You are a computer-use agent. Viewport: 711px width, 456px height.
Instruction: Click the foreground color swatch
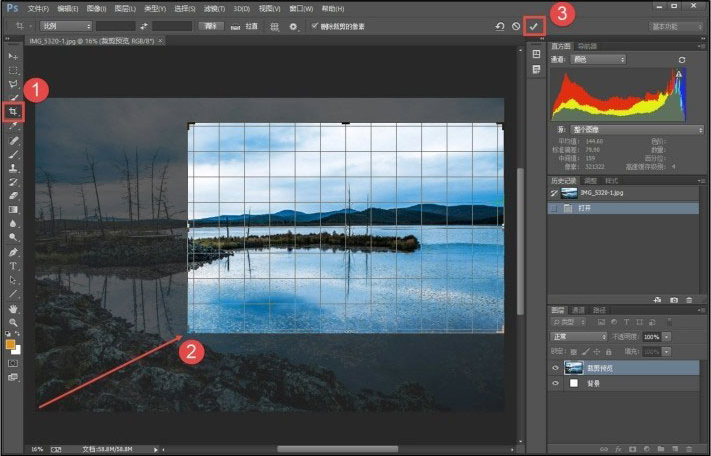point(10,344)
